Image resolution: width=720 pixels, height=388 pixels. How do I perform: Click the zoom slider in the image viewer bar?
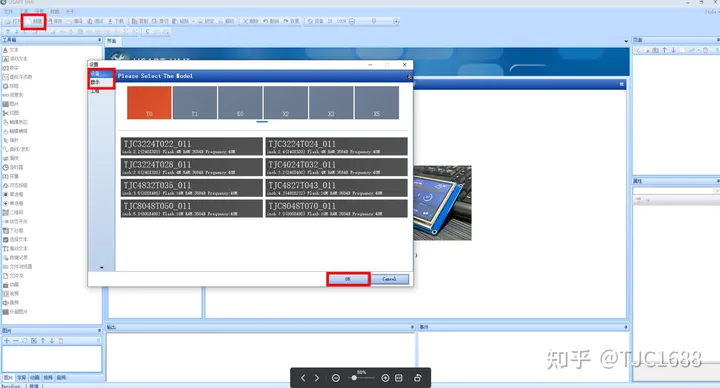tap(360, 378)
